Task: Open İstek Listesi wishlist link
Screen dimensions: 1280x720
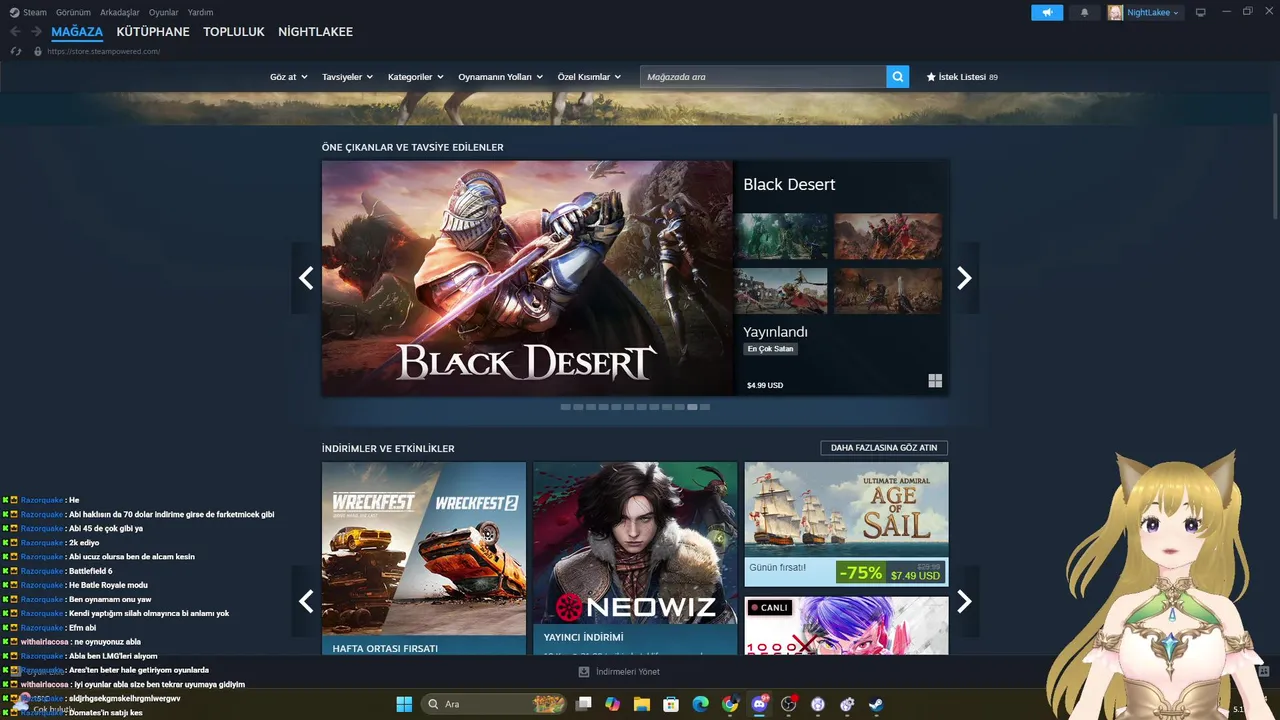Action: 962,77
